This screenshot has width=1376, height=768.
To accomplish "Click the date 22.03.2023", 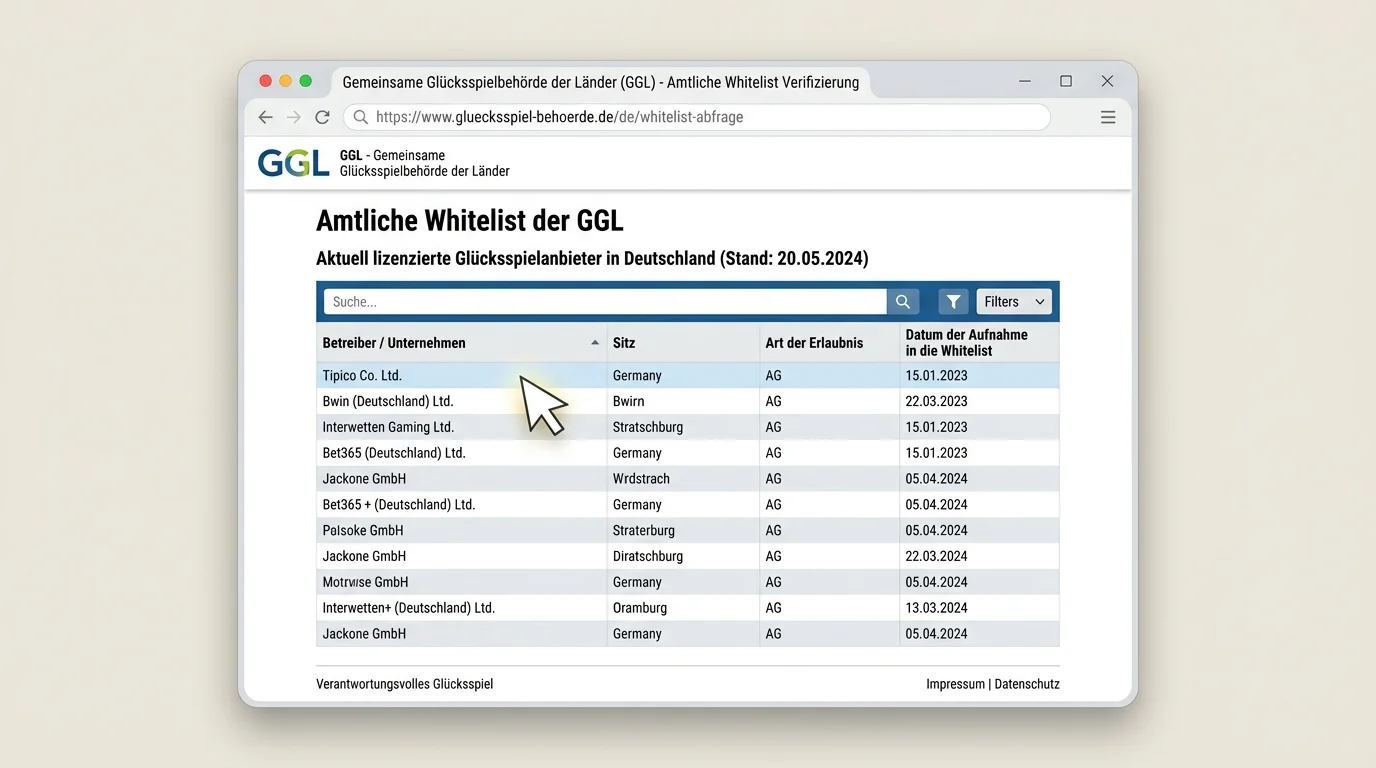I will (936, 401).
